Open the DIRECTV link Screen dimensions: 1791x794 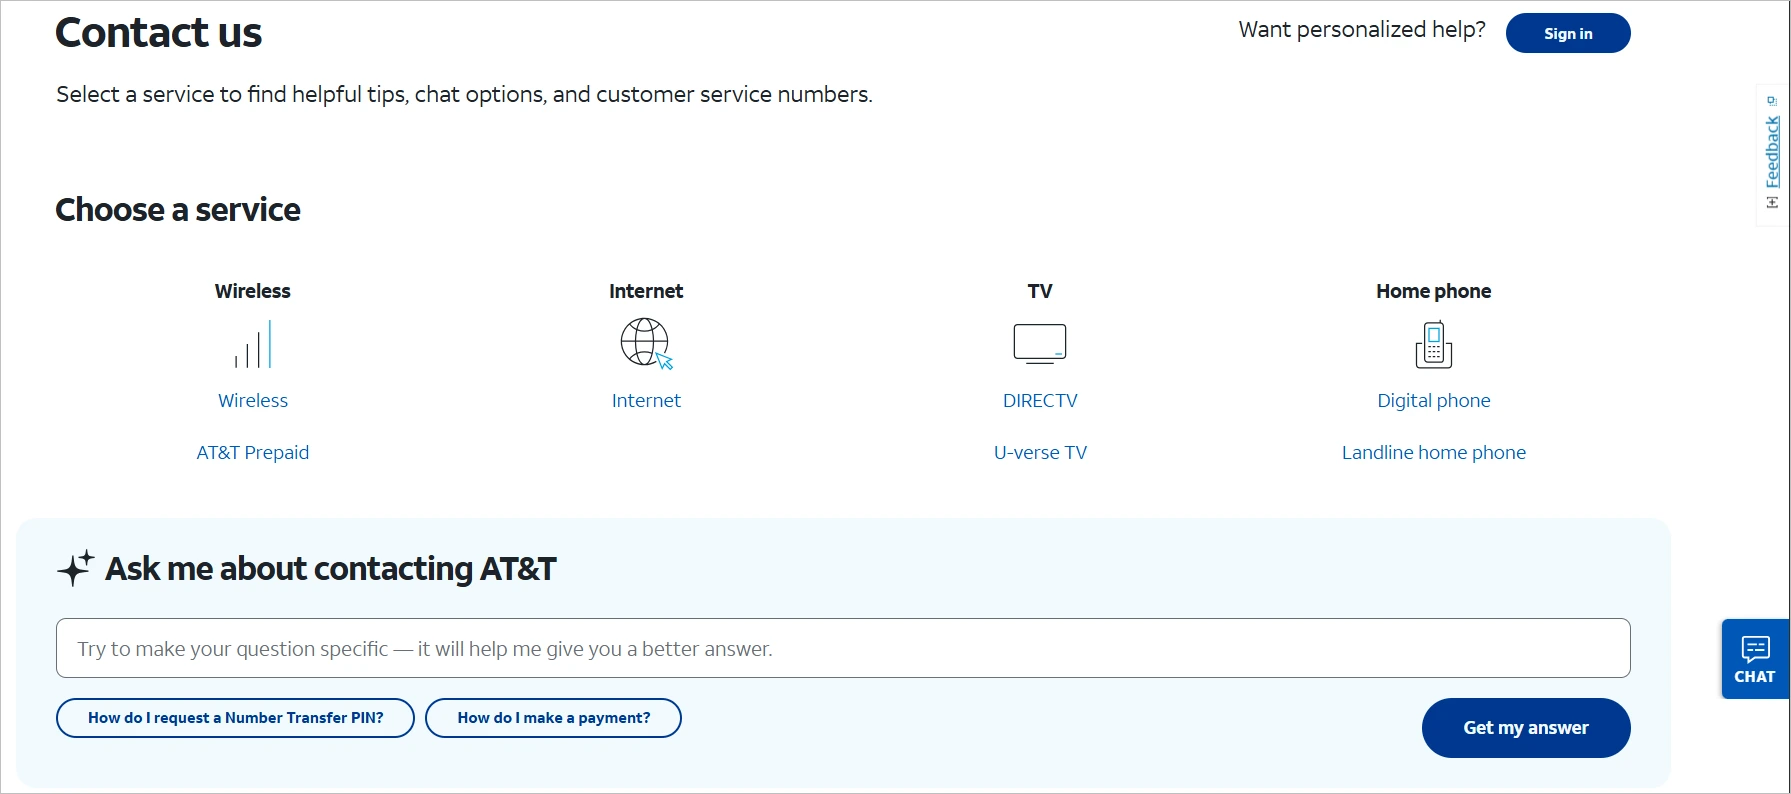click(x=1040, y=400)
